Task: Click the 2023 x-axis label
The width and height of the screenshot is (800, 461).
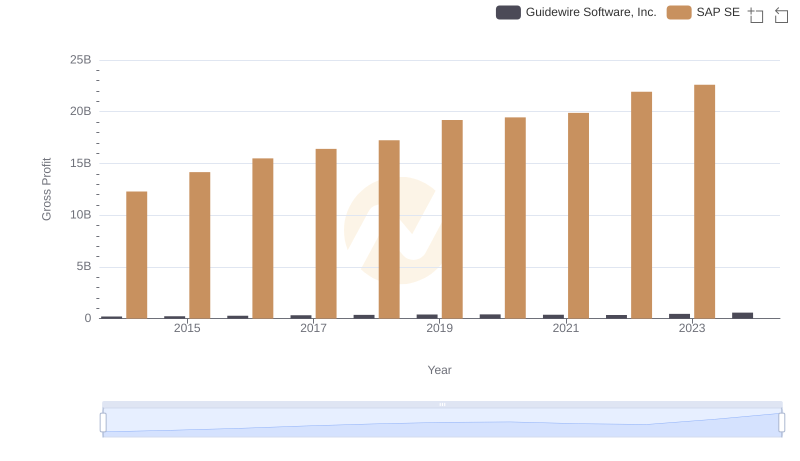Action: click(x=692, y=328)
